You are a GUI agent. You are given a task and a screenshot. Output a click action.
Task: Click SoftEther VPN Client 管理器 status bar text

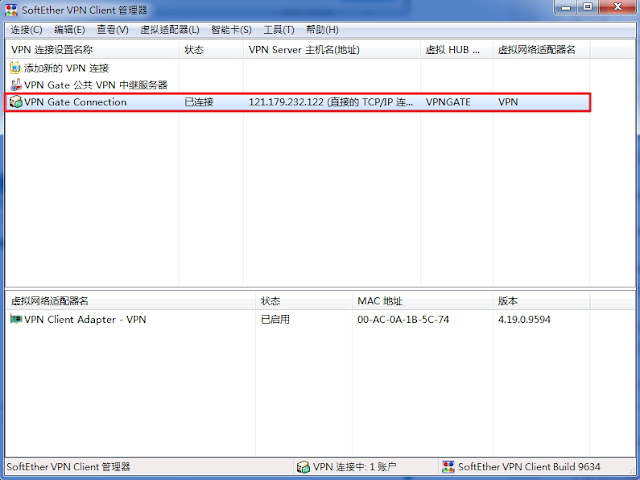[69, 467]
